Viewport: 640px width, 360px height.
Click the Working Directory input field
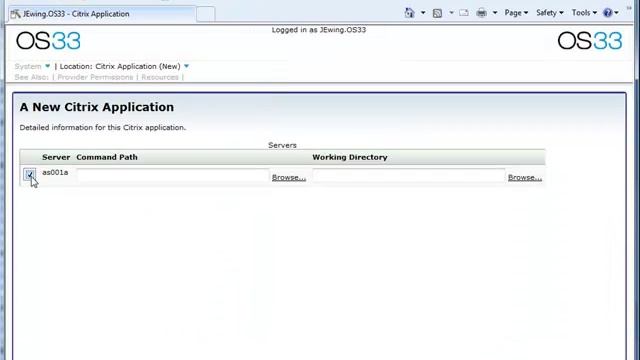pyautogui.click(x=409, y=176)
